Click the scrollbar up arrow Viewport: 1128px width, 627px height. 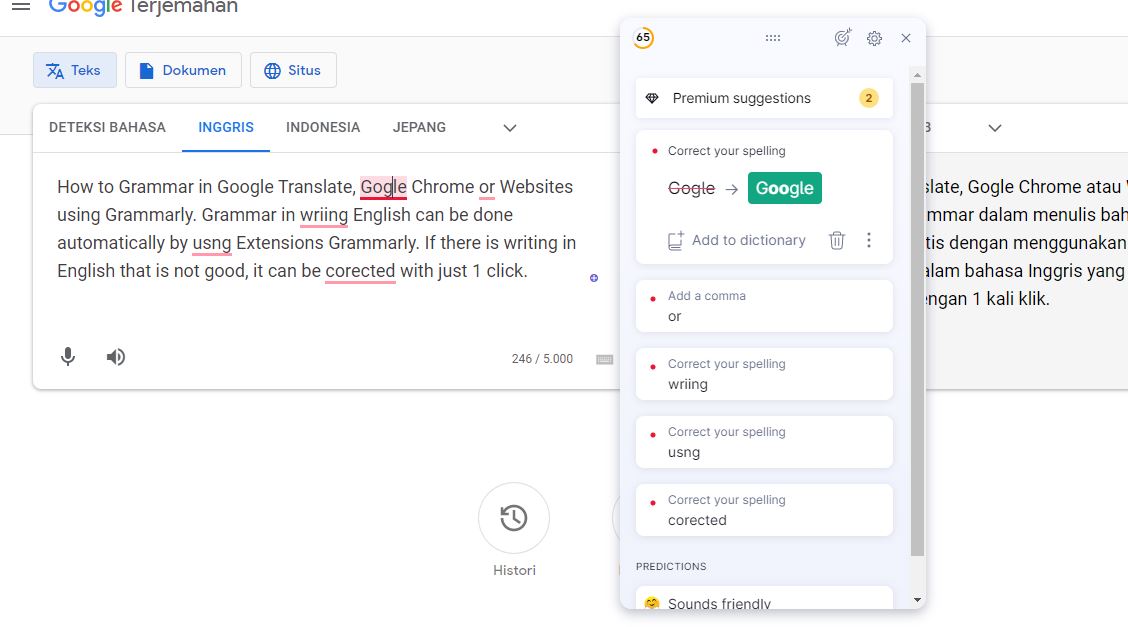click(917, 75)
